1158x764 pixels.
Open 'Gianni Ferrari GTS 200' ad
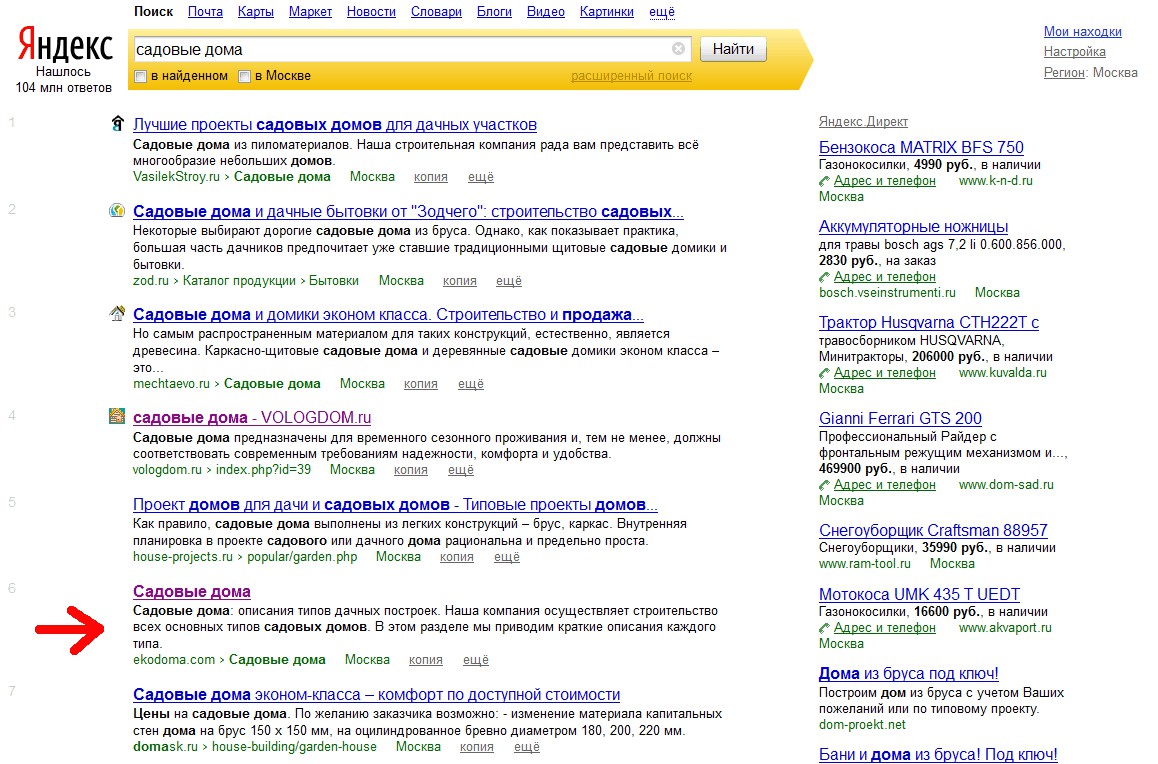coord(900,419)
